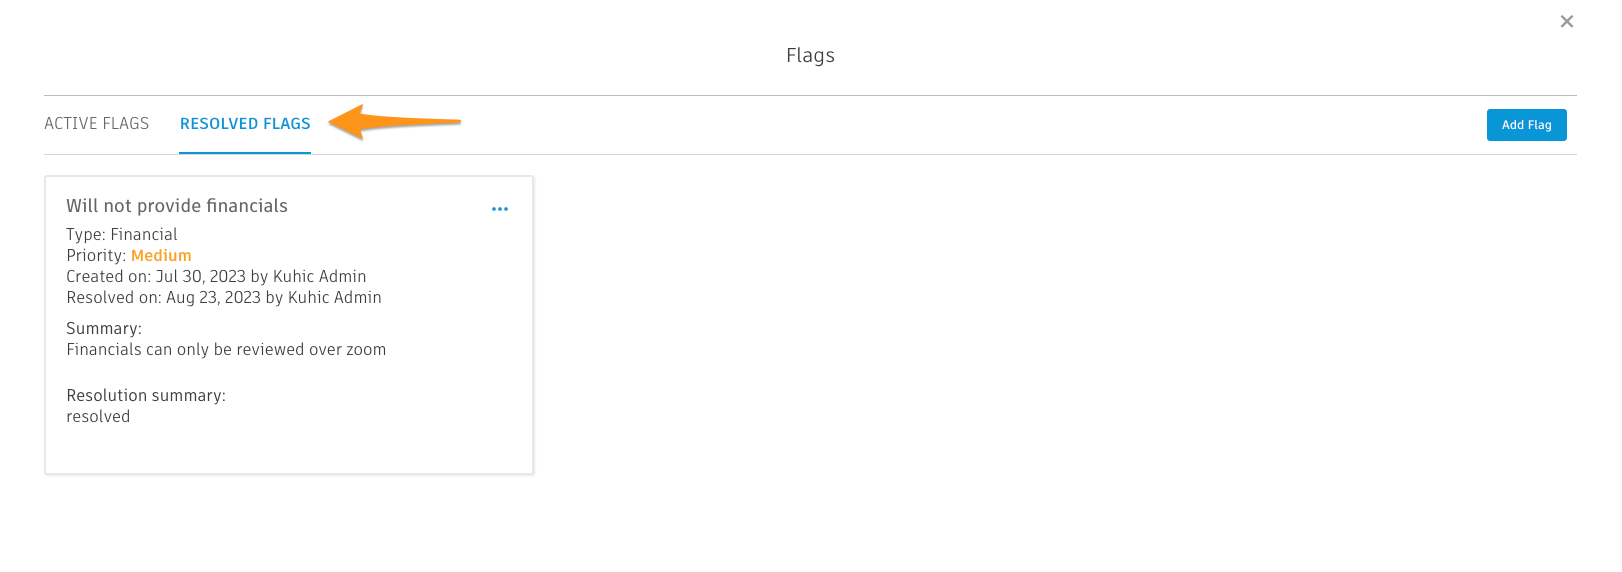The height and width of the screenshot is (572, 1622).
Task: Click the 'Priority:' label in flag card
Action: (96, 256)
